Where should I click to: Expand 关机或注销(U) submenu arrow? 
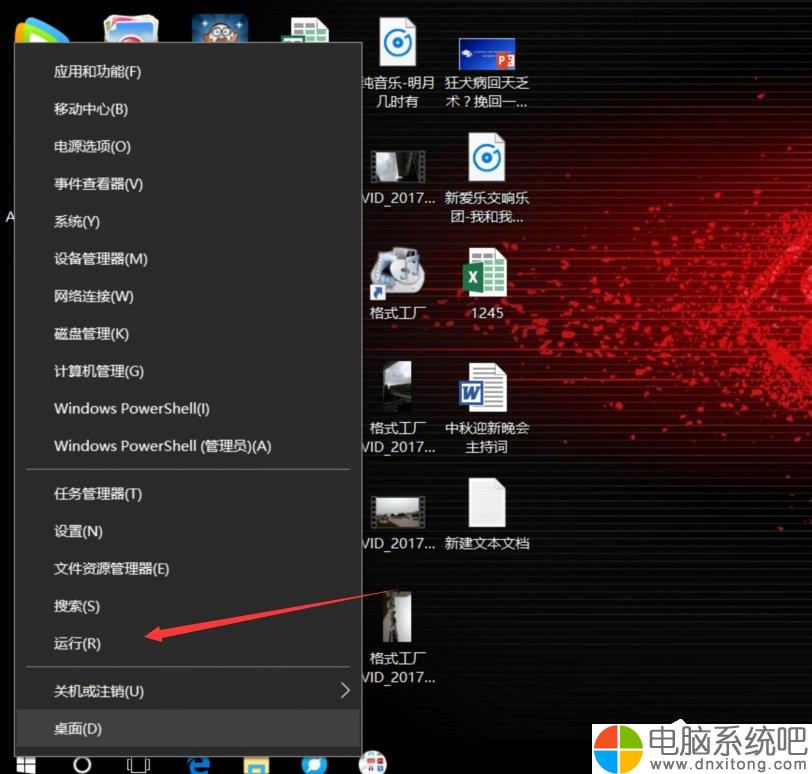point(345,691)
